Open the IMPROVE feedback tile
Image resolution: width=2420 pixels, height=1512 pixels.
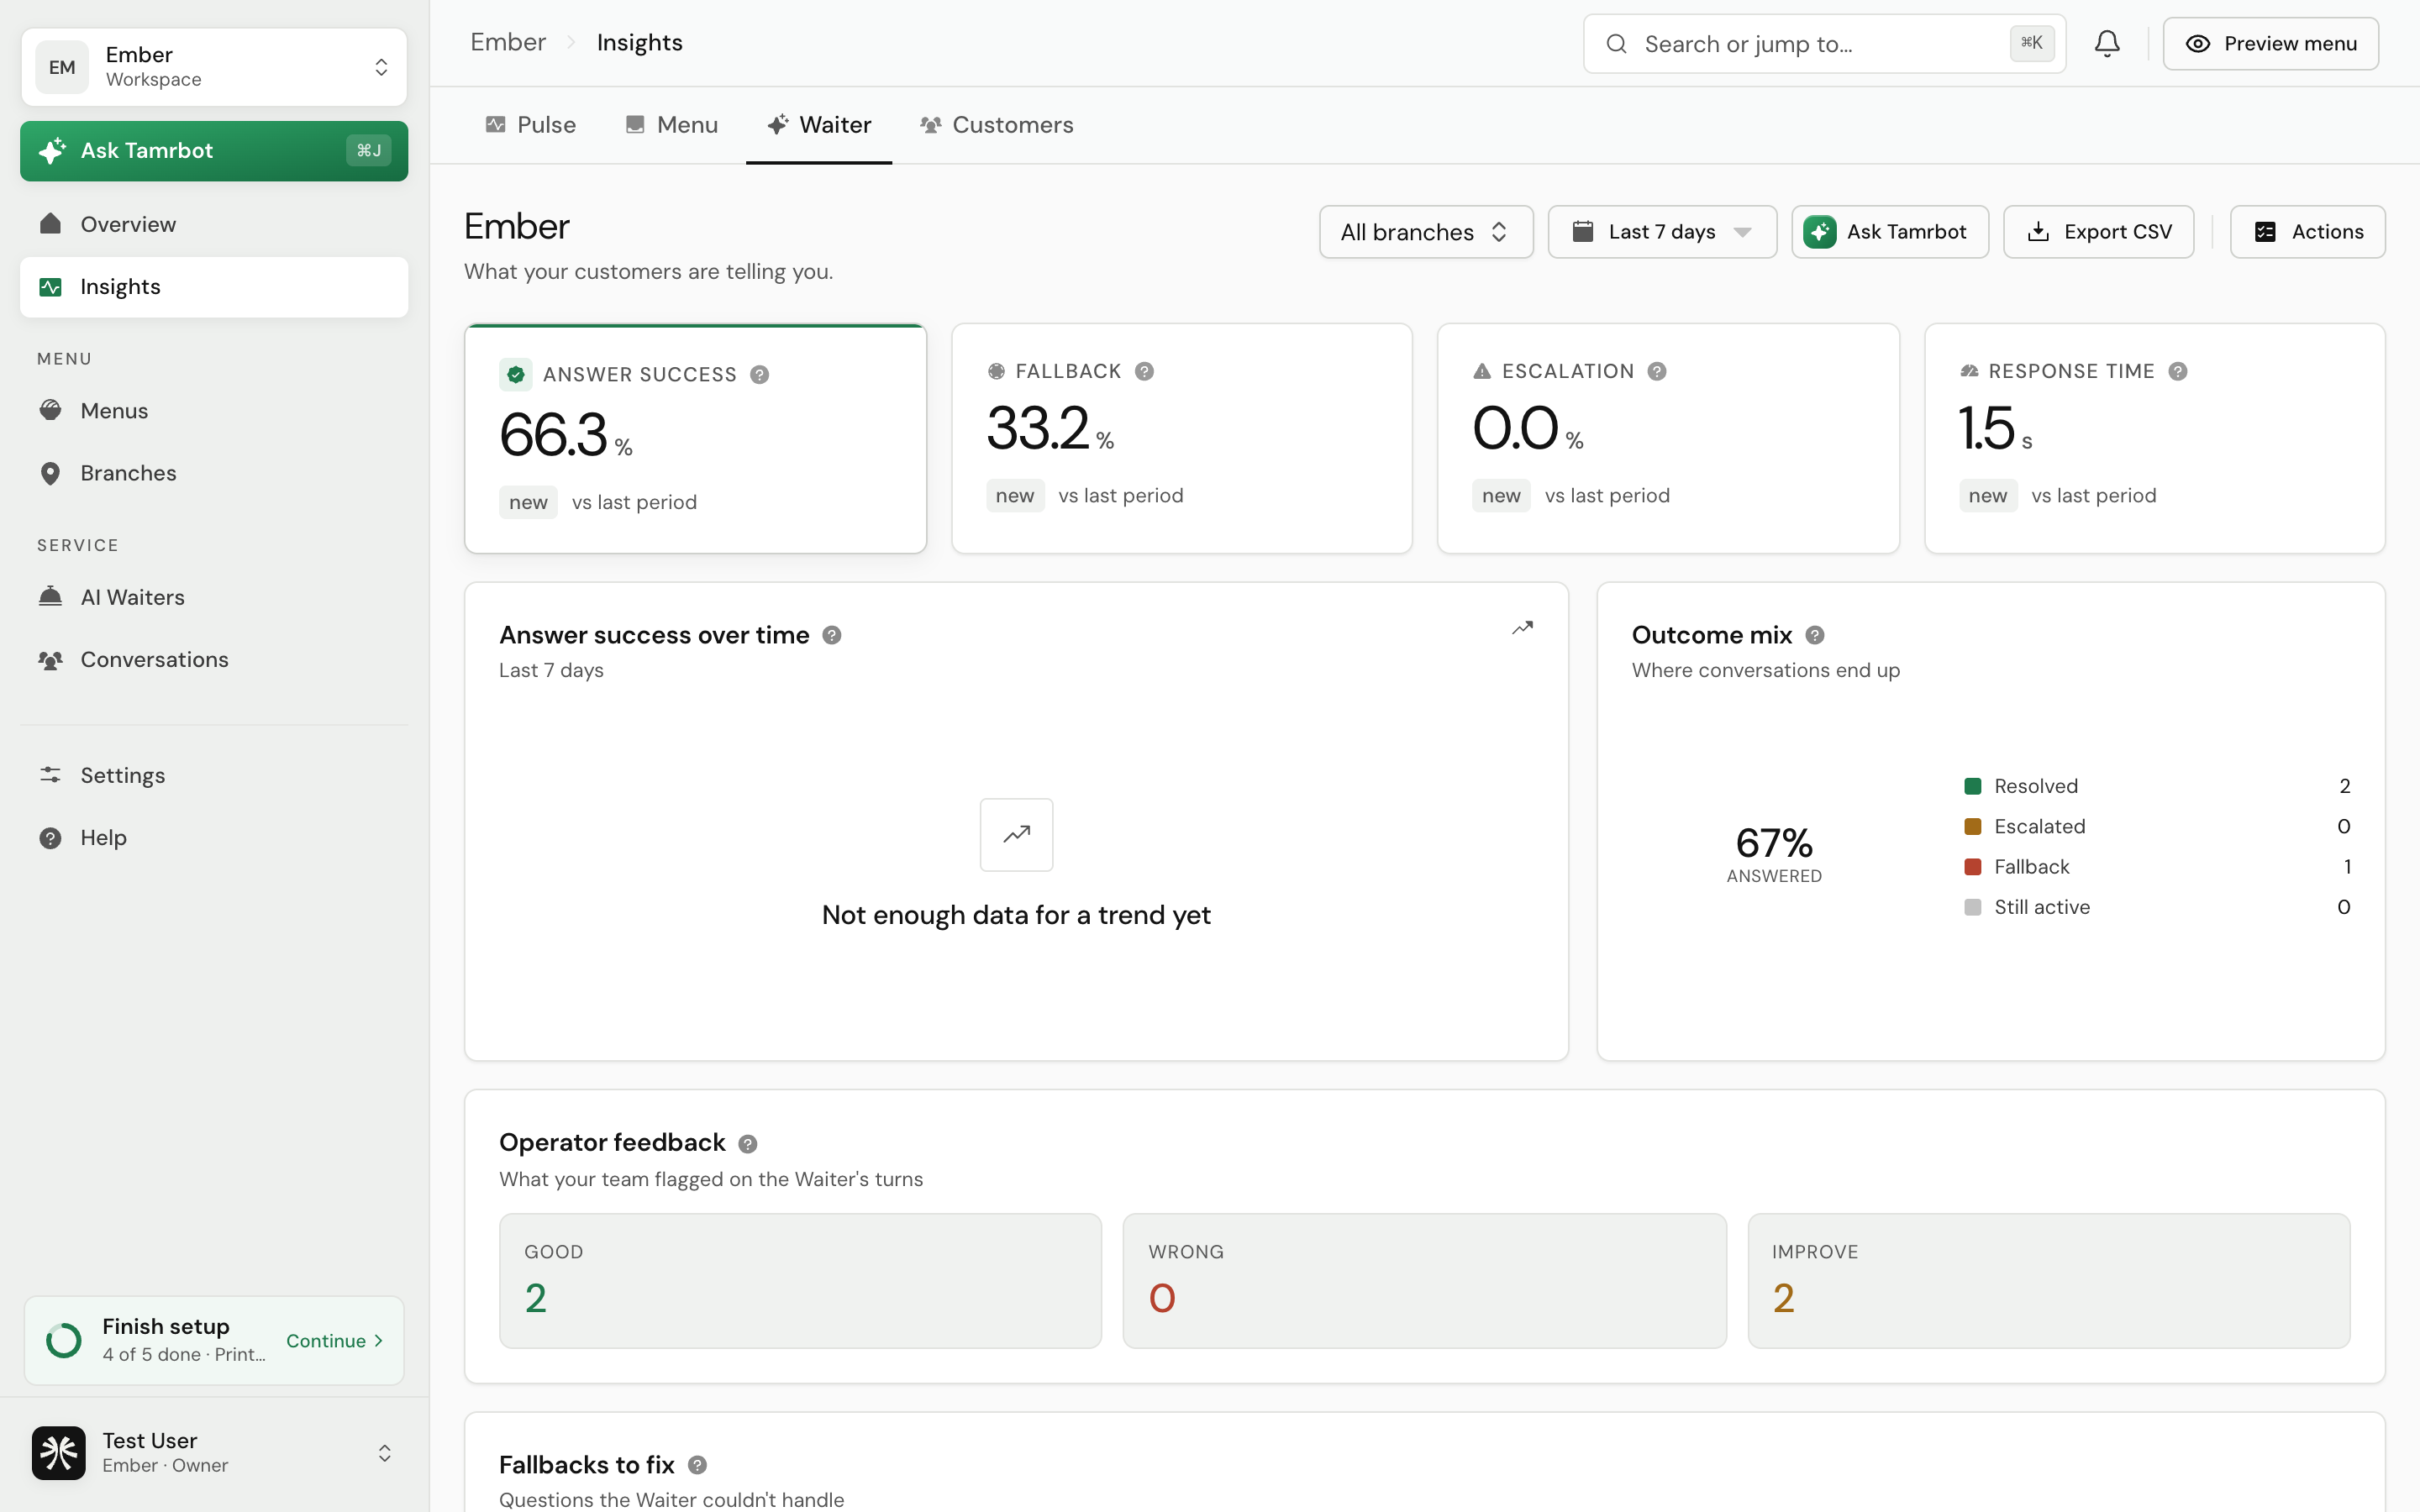tap(2049, 1281)
